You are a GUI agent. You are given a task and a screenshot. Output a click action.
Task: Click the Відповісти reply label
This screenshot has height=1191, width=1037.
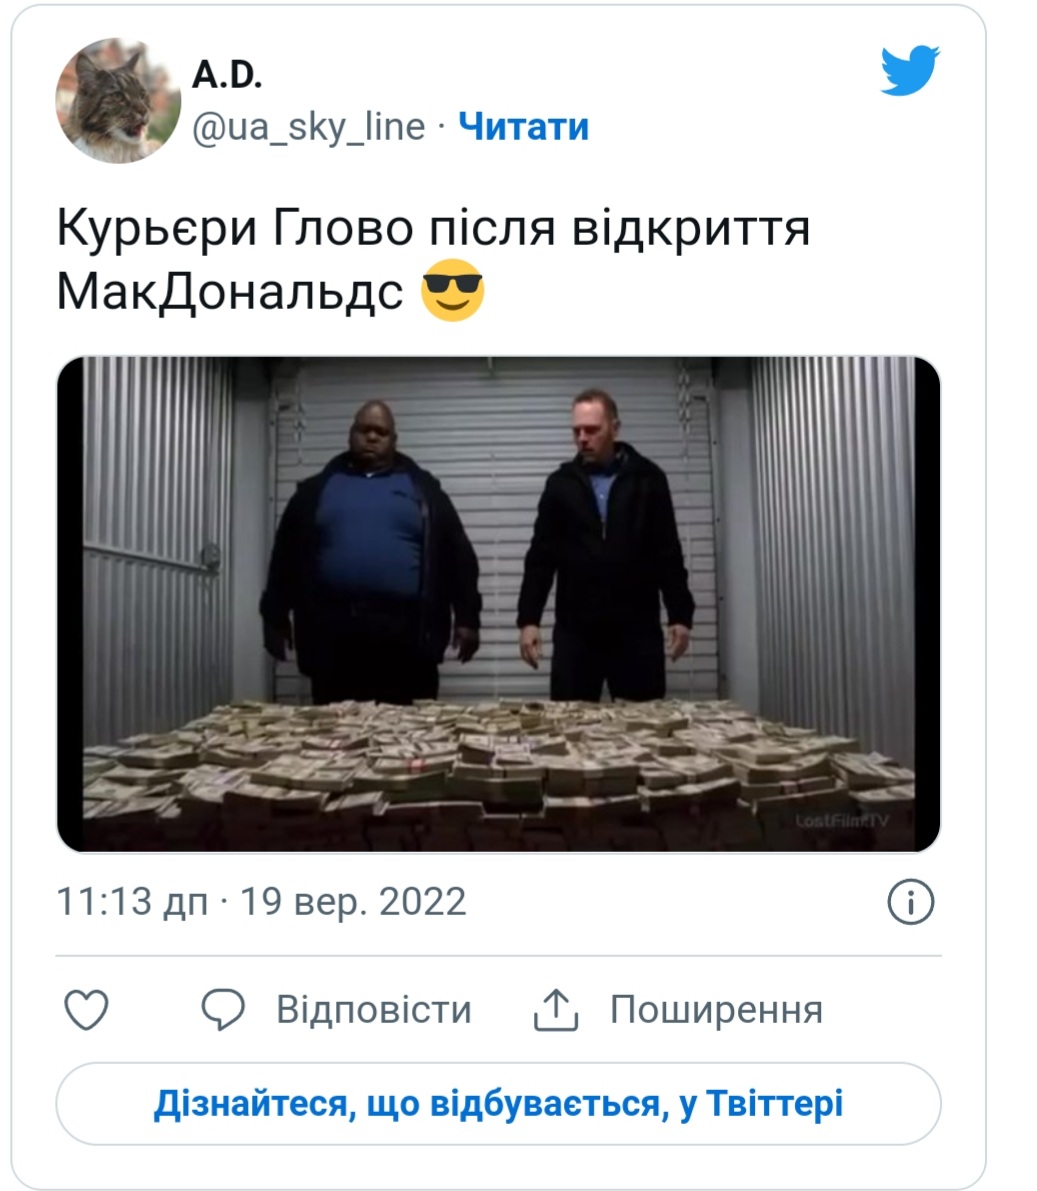(x=374, y=1009)
